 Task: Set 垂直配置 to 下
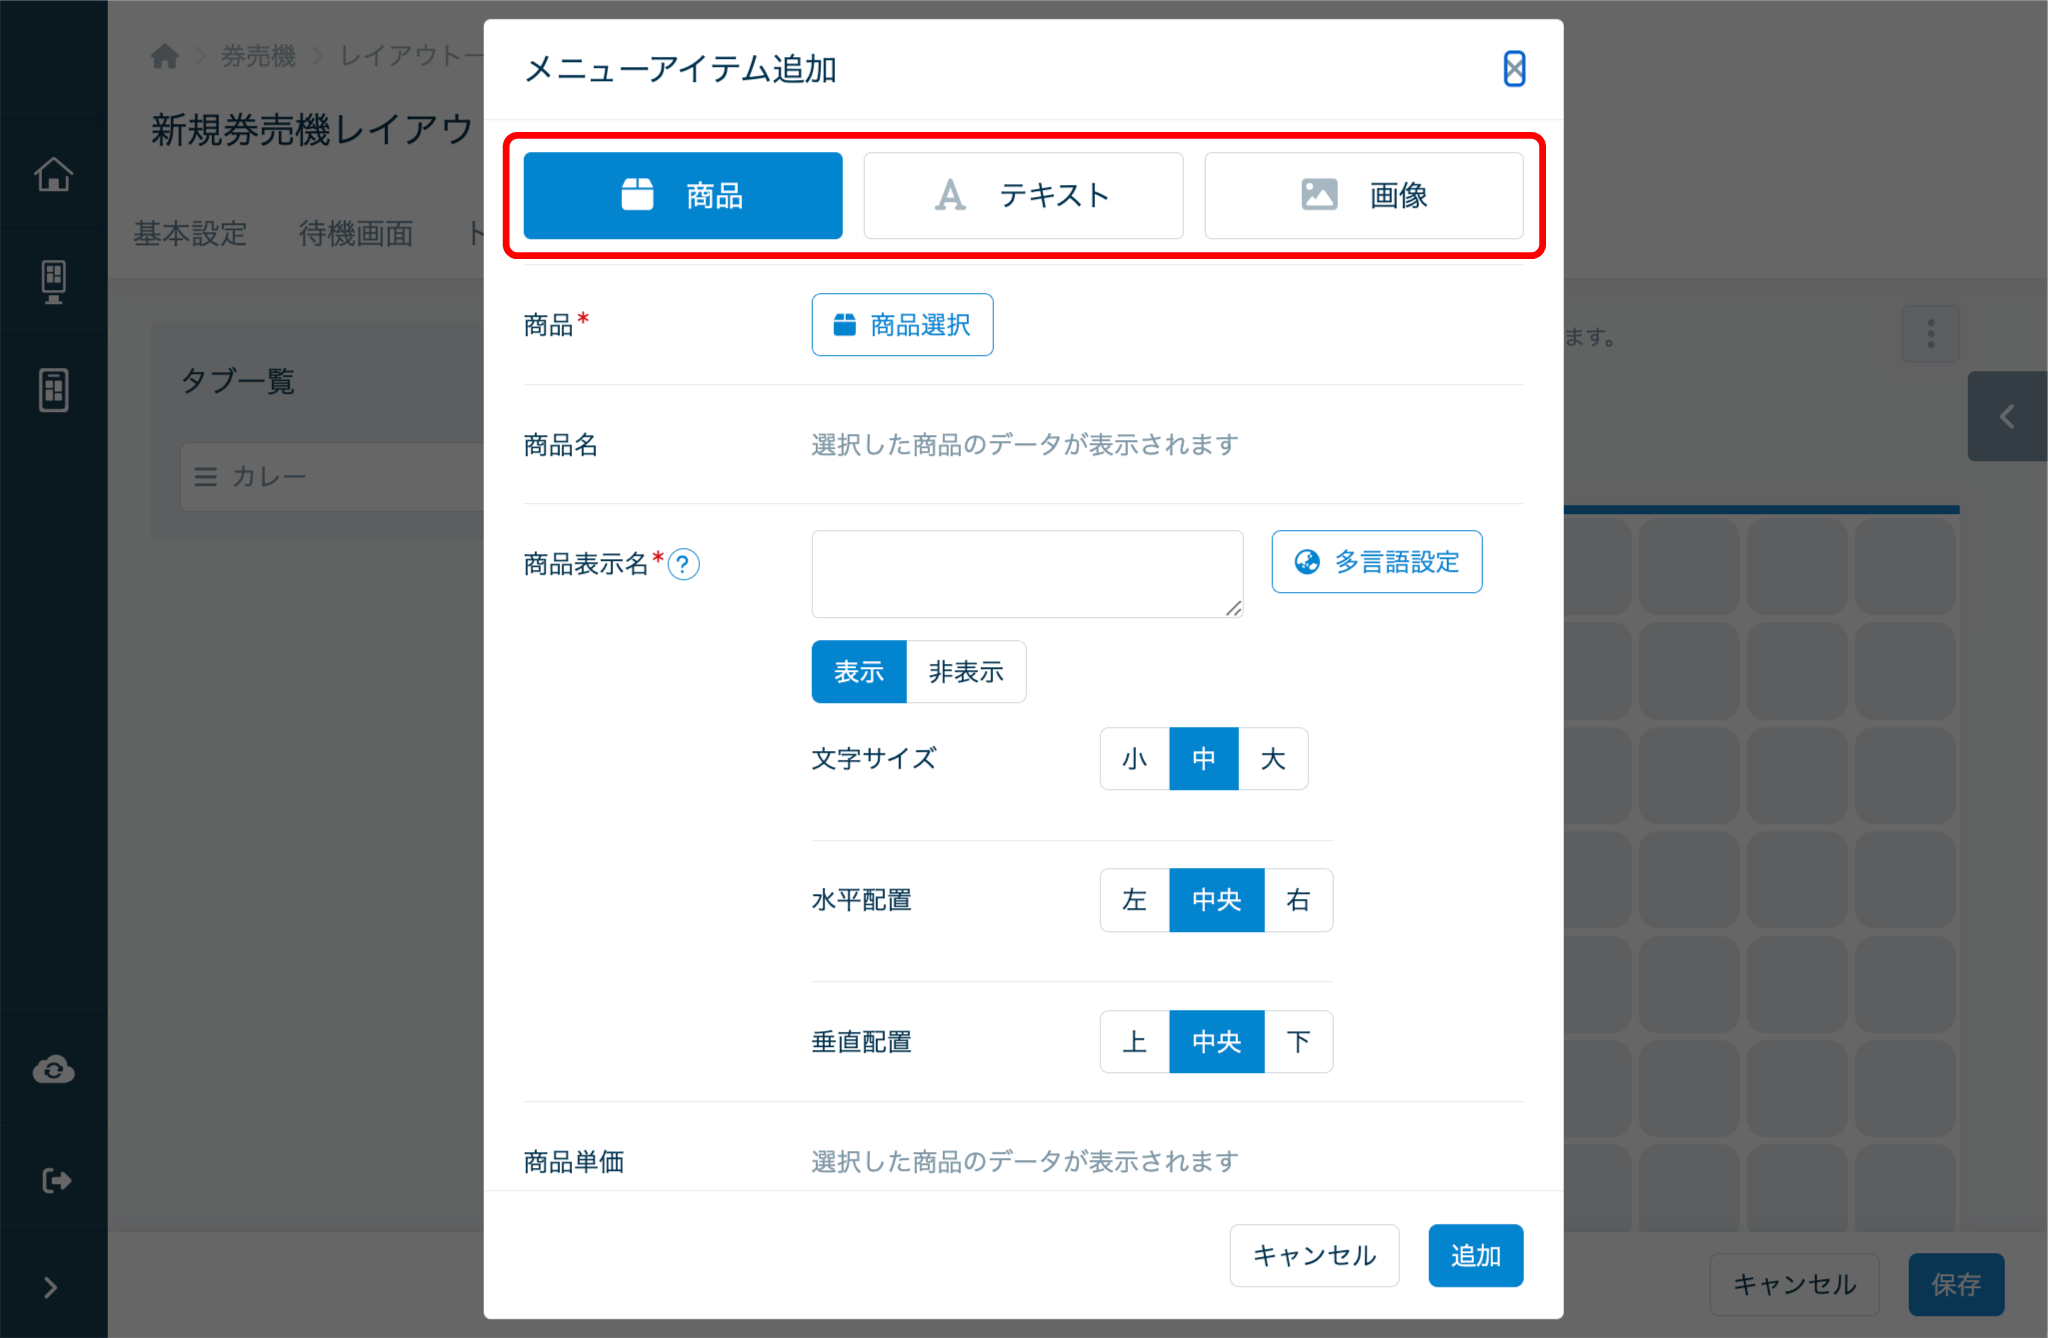(x=1298, y=1042)
